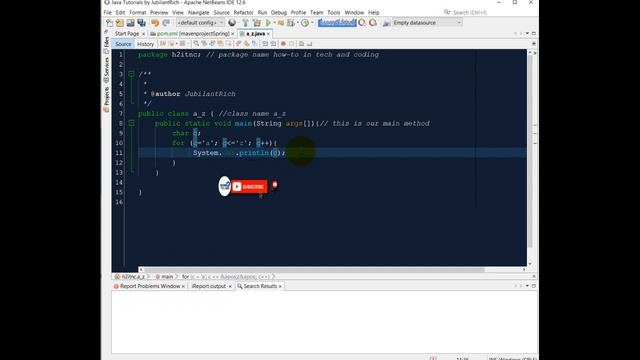Switch editor to Source view
This screenshot has height=360, width=640.
point(123,44)
